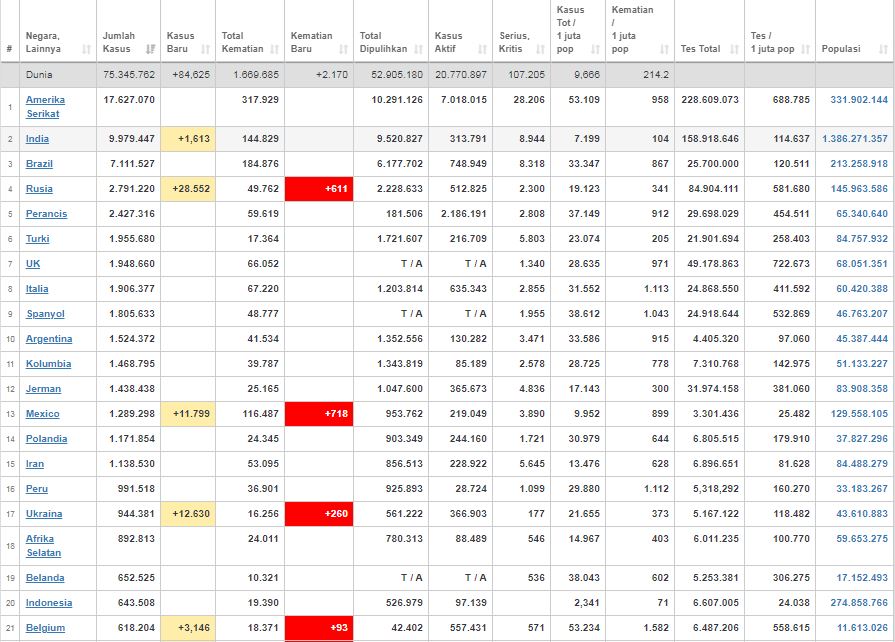Click world total cases value 75.345.762

[129, 75]
